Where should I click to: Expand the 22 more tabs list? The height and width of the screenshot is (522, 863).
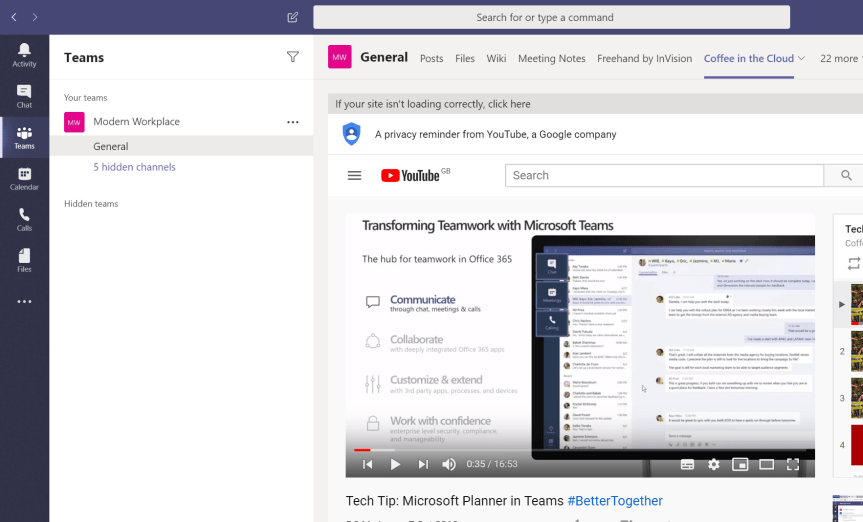838,58
